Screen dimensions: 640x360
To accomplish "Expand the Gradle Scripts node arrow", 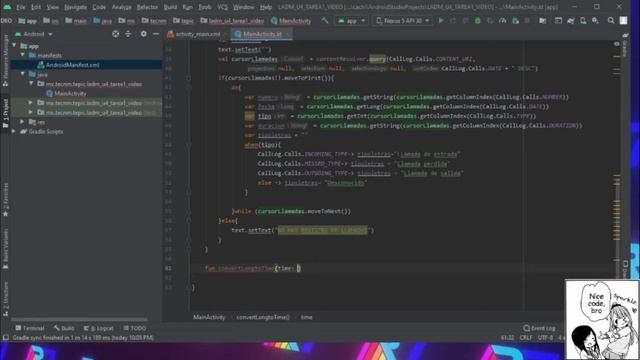I will (15, 131).
